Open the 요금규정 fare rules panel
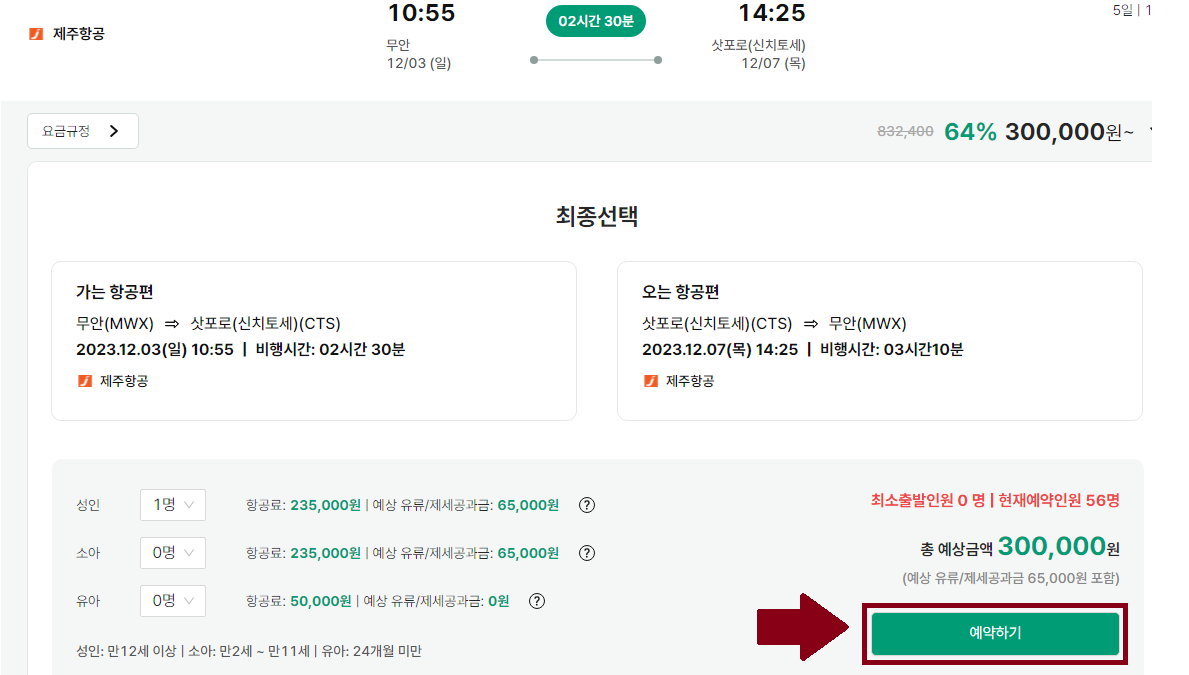Viewport: 1189px width, 675px height. click(83, 131)
